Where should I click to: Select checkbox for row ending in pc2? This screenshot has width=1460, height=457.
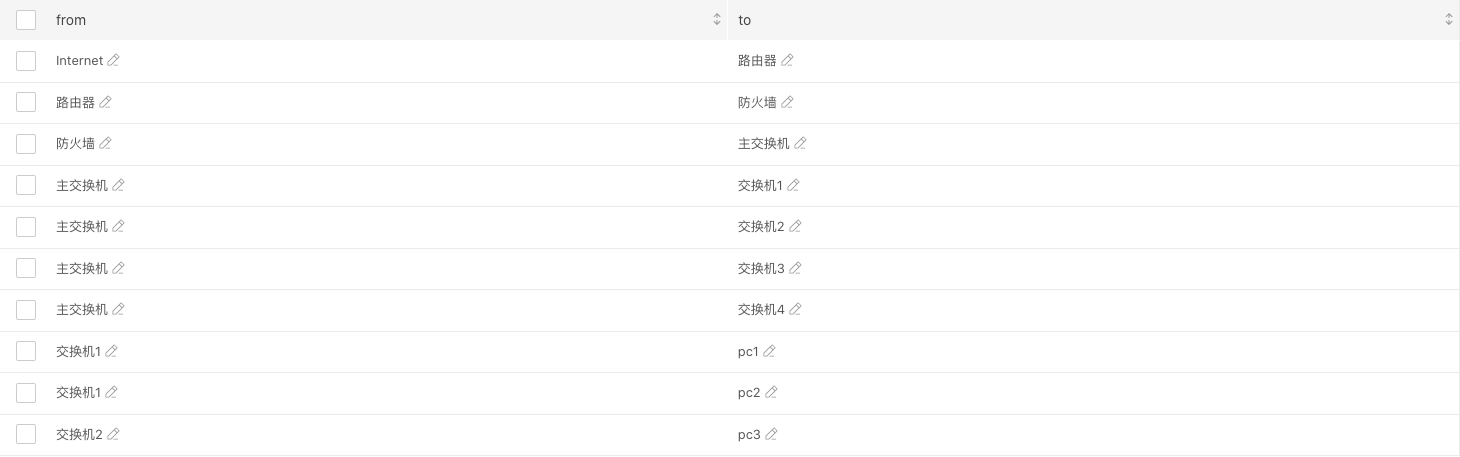[x=26, y=393]
